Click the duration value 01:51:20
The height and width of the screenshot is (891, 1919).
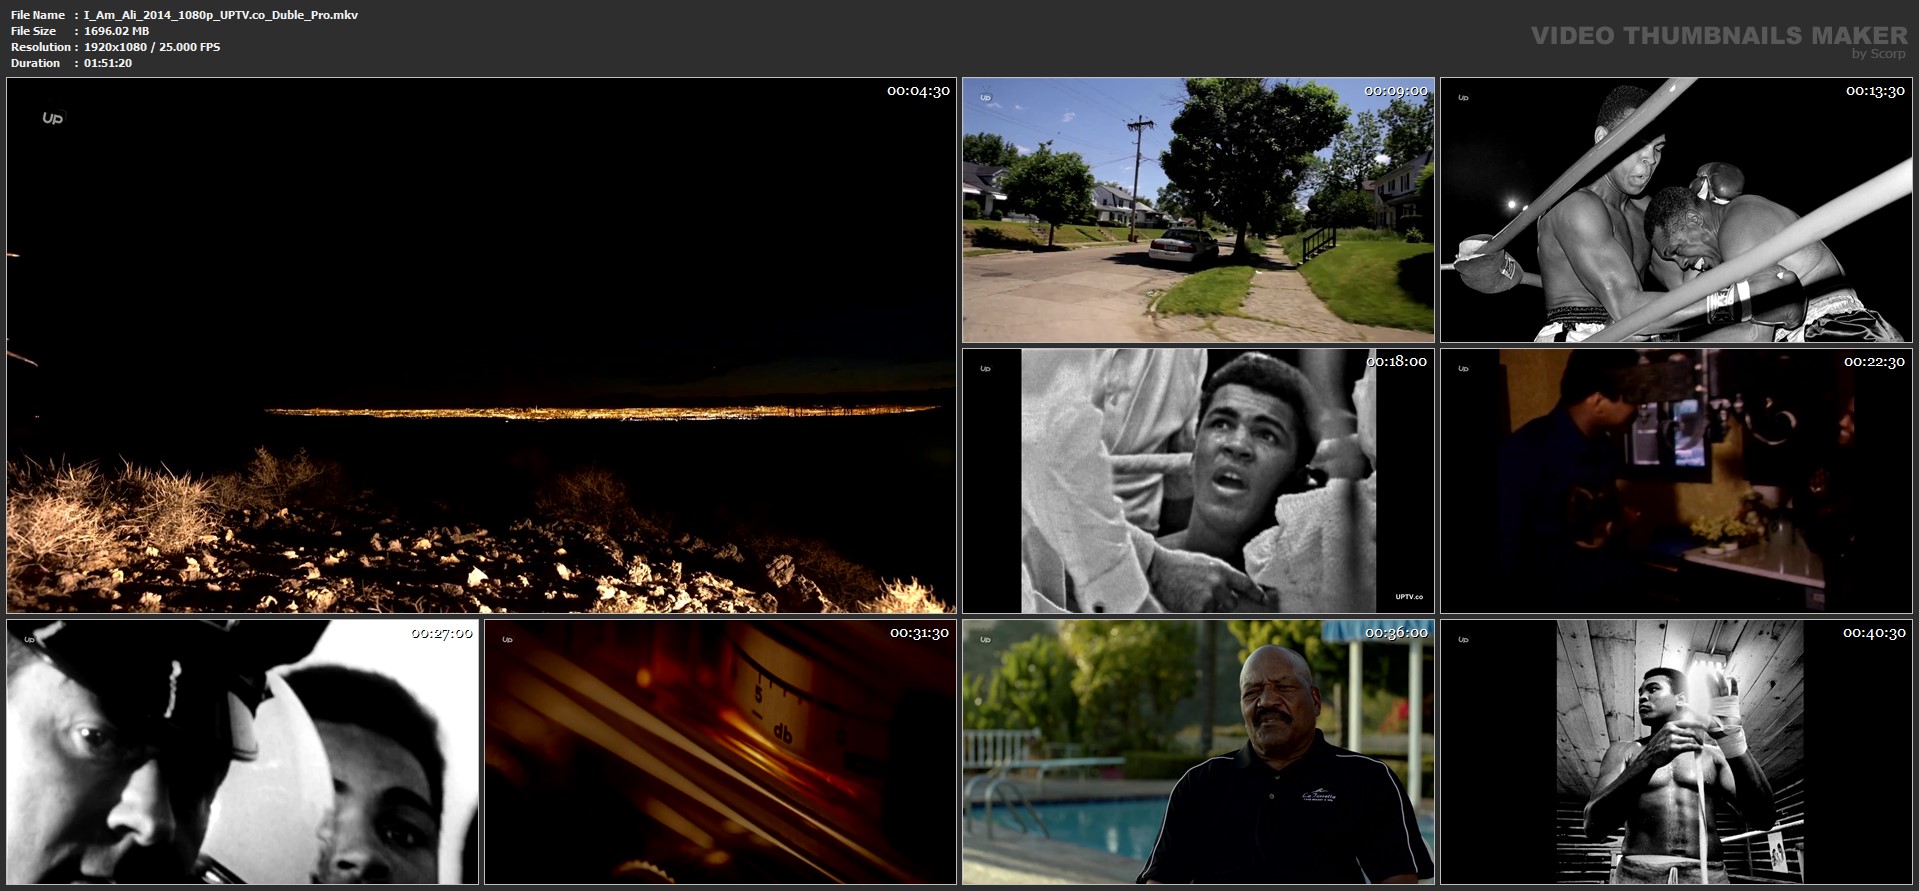pos(108,63)
